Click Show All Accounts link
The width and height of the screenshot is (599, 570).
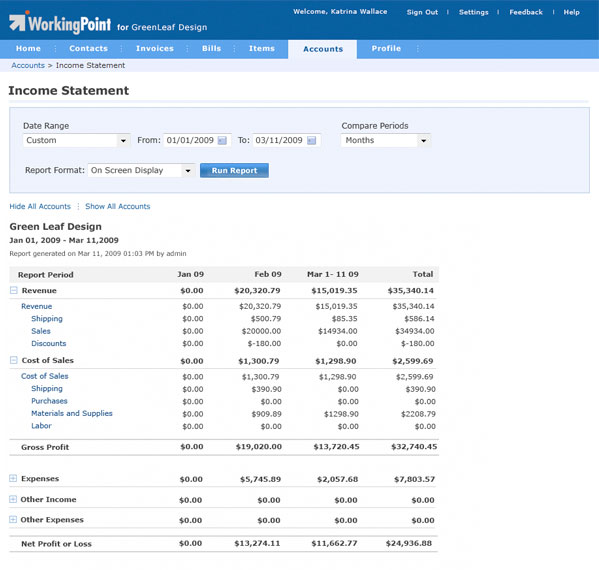coord(118,206)
